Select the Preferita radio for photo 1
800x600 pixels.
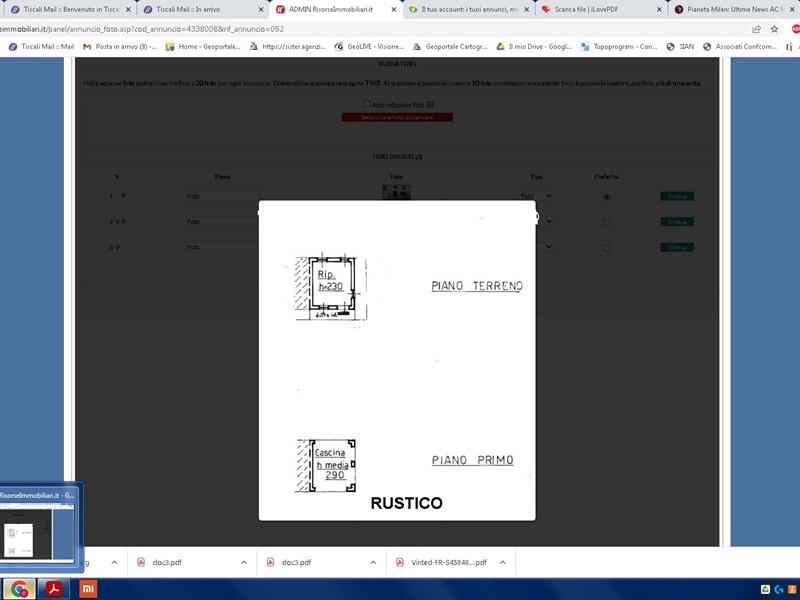[x=607, y=196]
